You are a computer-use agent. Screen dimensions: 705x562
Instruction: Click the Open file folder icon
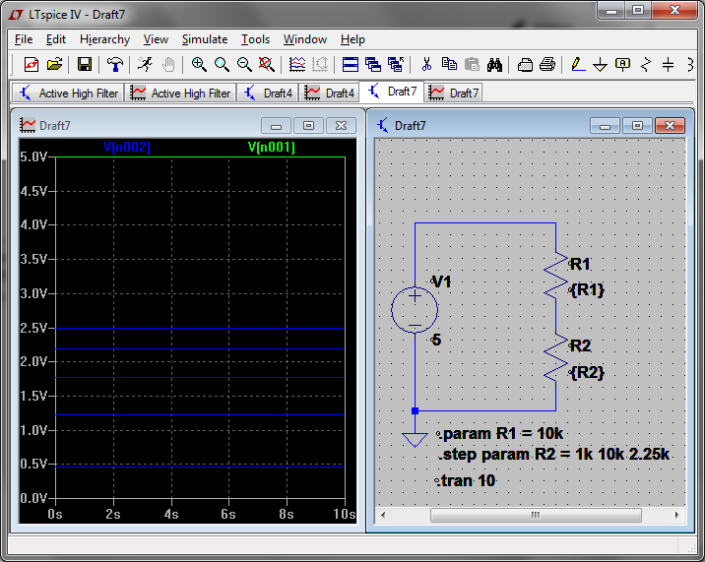[x=54, y=65]
